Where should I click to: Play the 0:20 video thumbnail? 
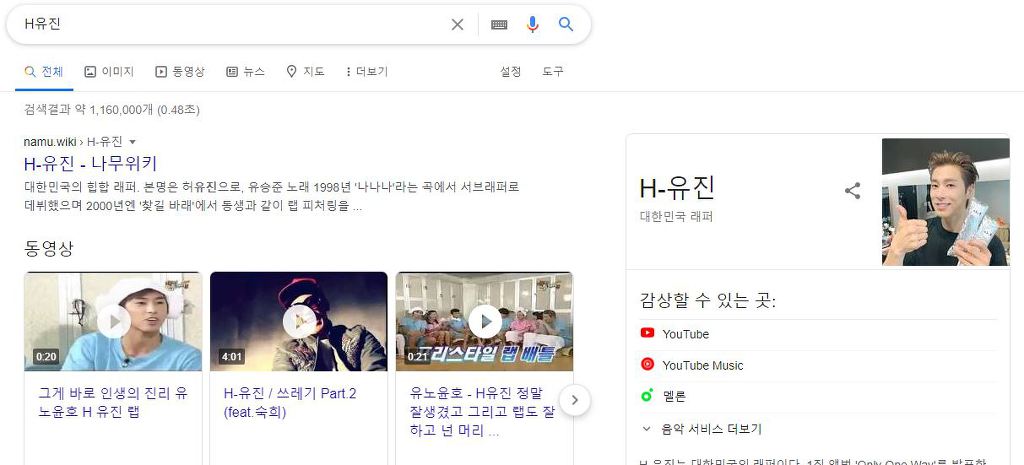[x=114, y=321]
